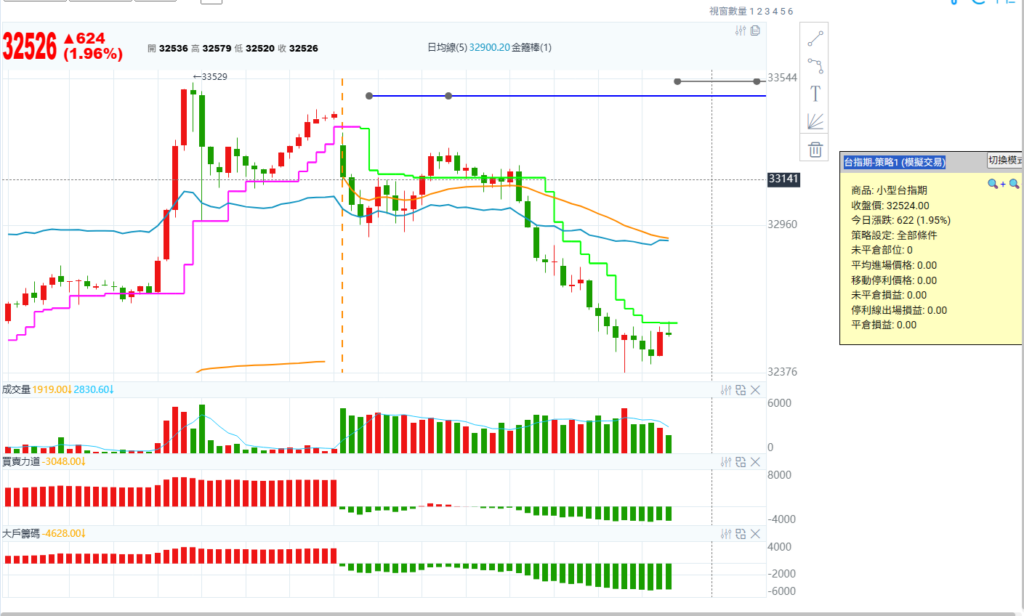Click the 買賣力道 panel layout icon
This screenshot has width=1024, height=616.
pyautogui.click(x=741, y=461)
